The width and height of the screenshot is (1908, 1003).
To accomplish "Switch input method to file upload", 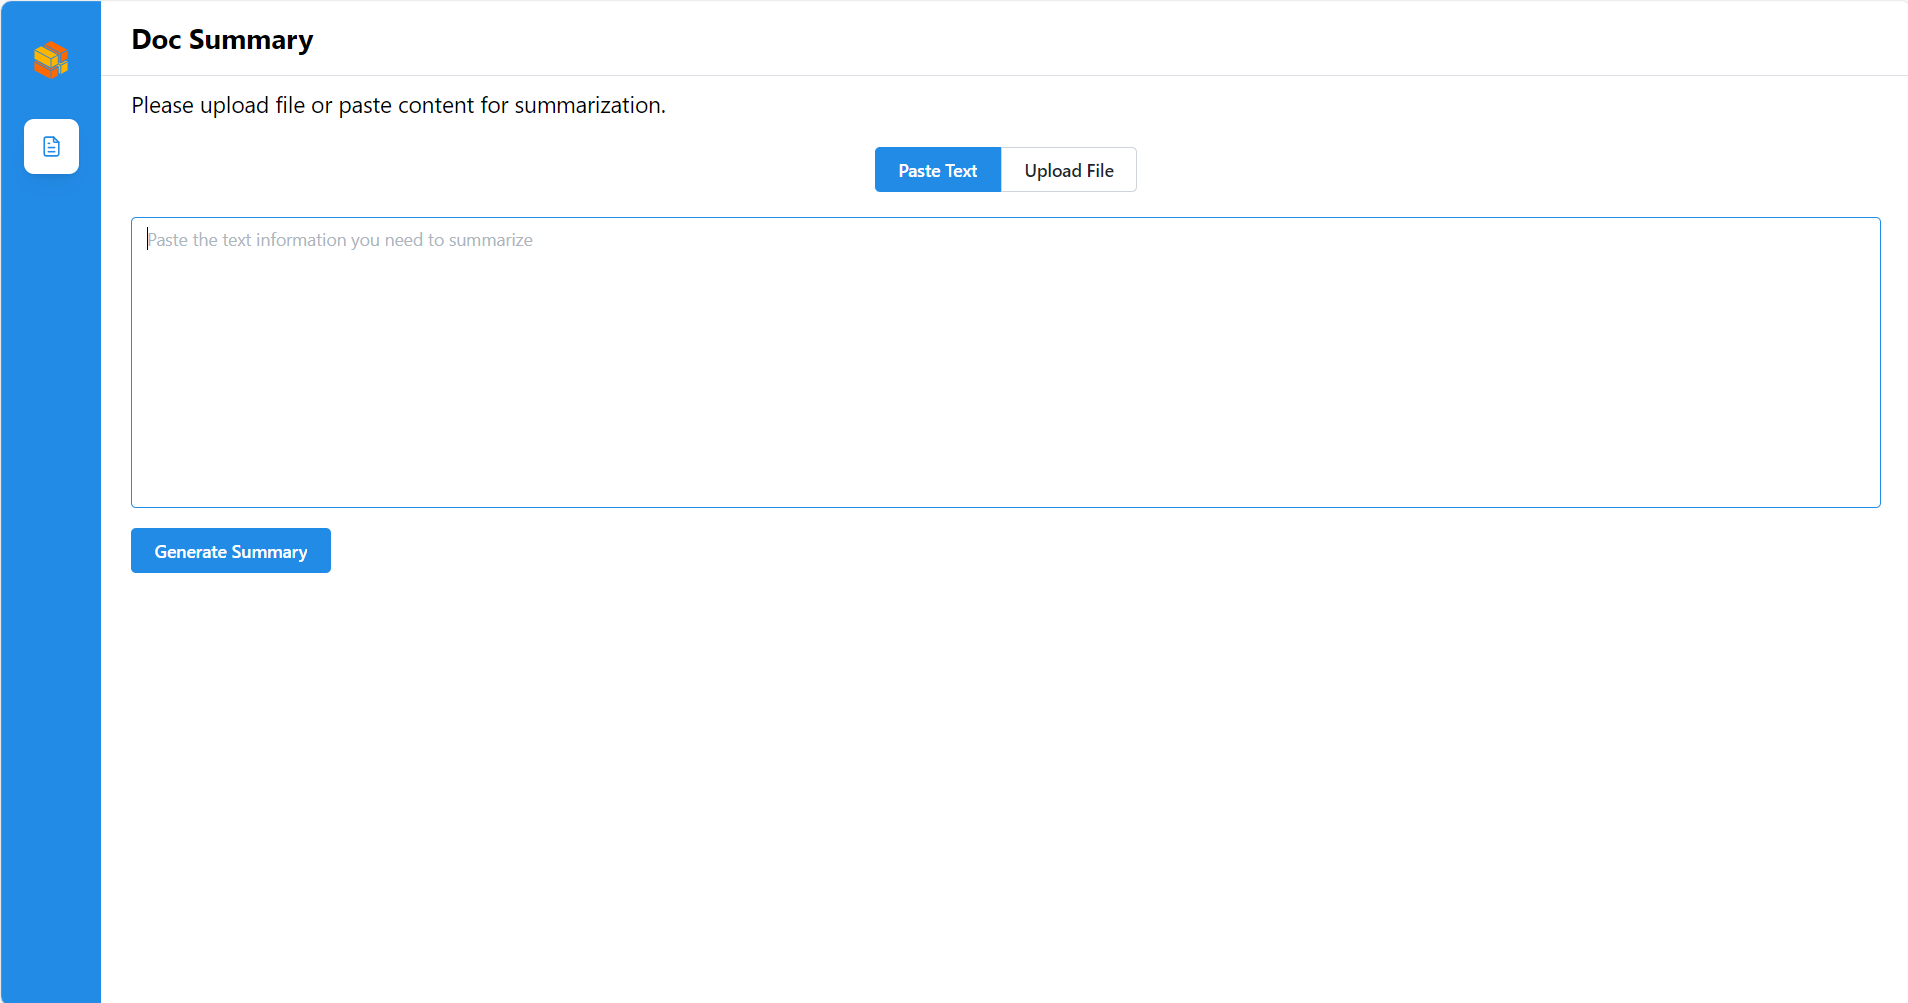I will click(x=1068, y=169).
